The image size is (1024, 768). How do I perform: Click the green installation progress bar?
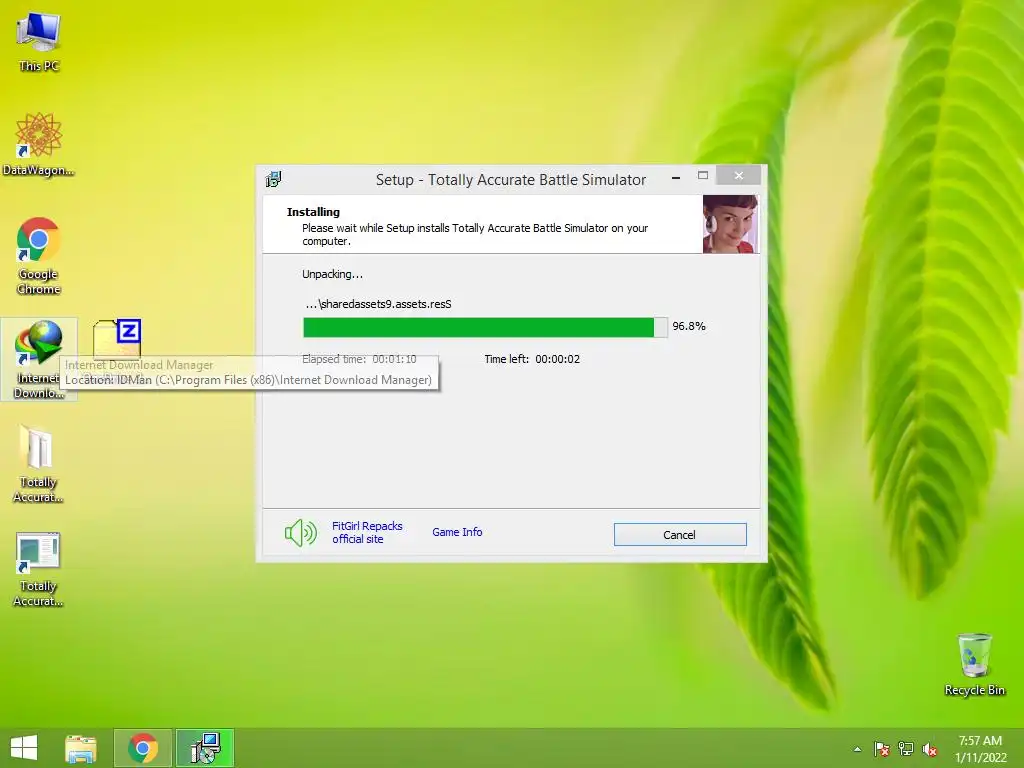coord(485,327)
